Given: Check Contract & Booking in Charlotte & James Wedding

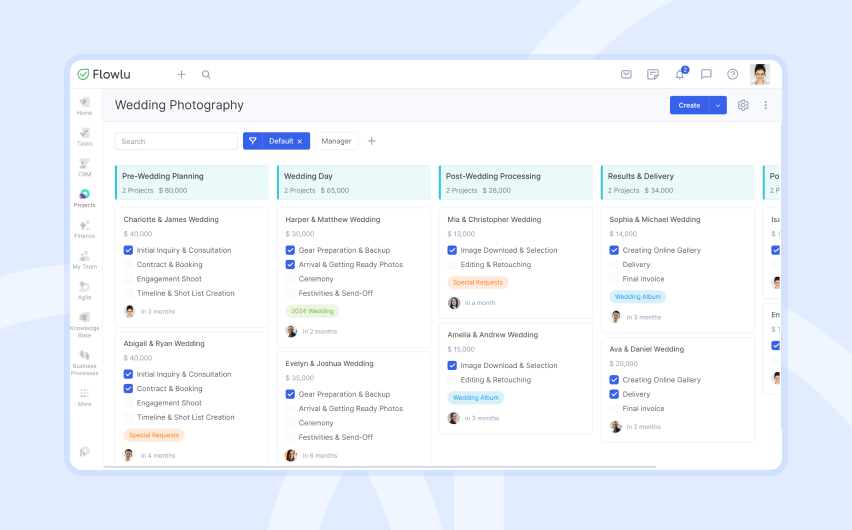Looking at the screenshot, I should pyautogui.click(x=128, y=265).
